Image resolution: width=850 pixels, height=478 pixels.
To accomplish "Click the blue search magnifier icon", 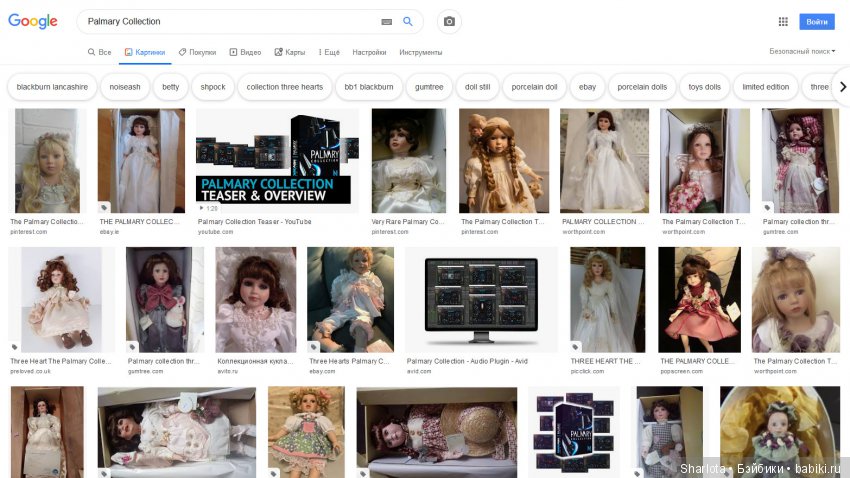I will coord(408,21).
